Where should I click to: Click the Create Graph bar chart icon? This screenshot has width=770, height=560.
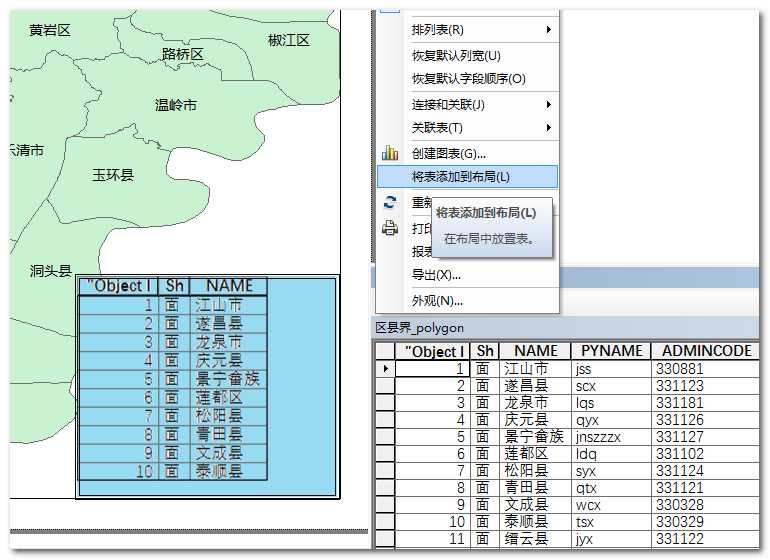pos(390,153)
